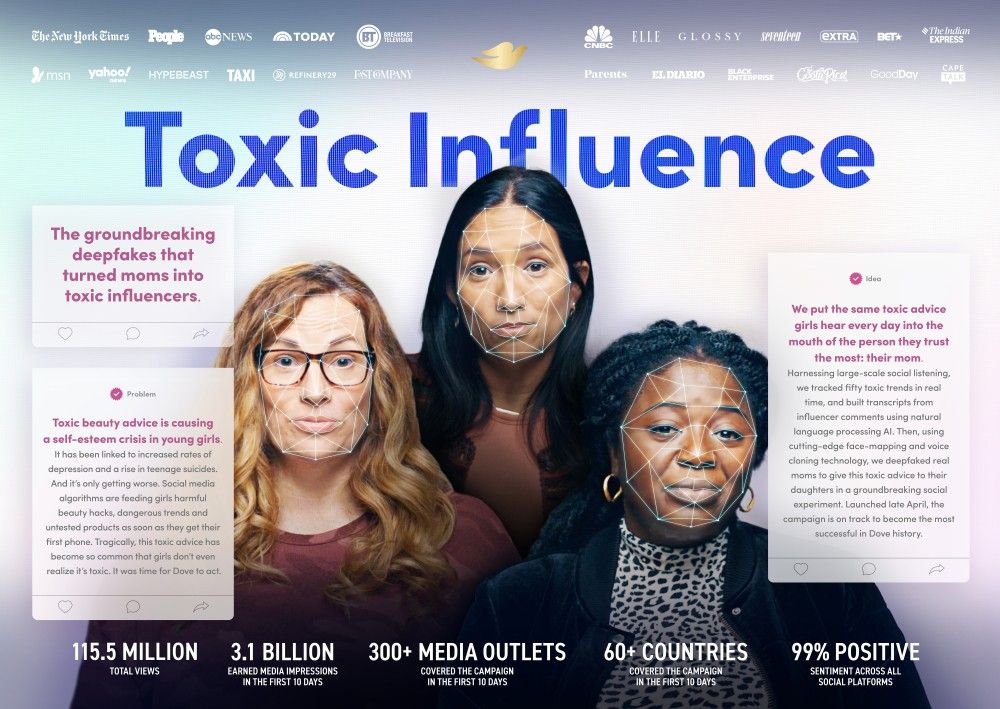
Task: Click the comment bubble icon in the Problem card
Action: pyautogui.click(x=133, y=606)
